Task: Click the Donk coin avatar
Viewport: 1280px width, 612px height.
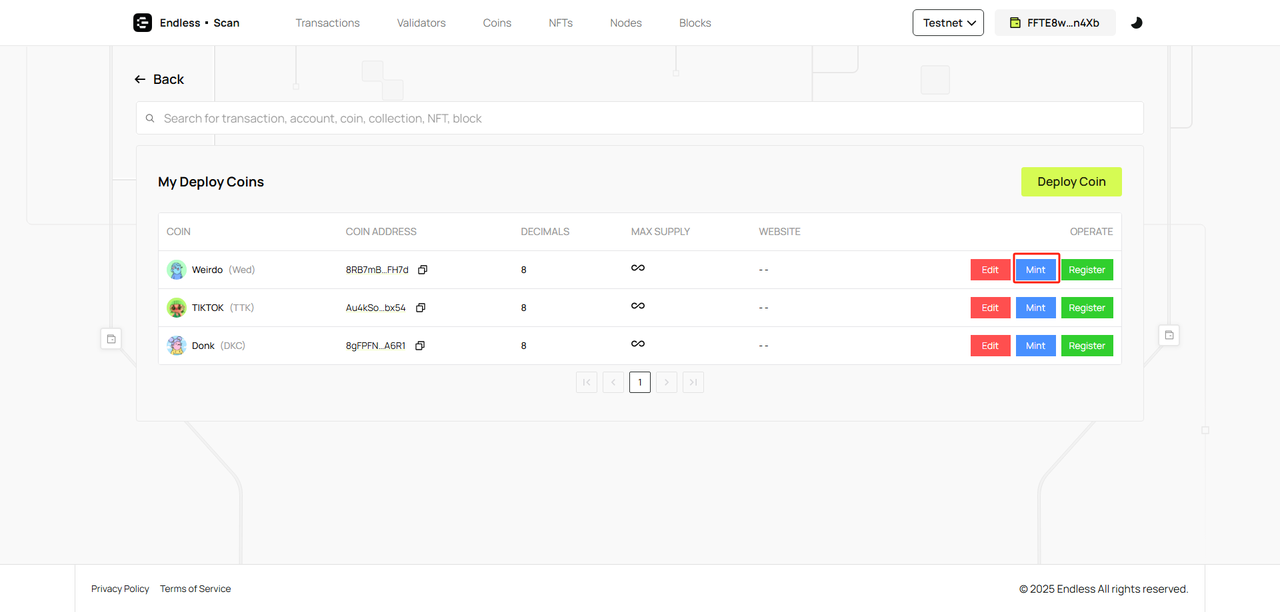Action: tap(177, 346)
